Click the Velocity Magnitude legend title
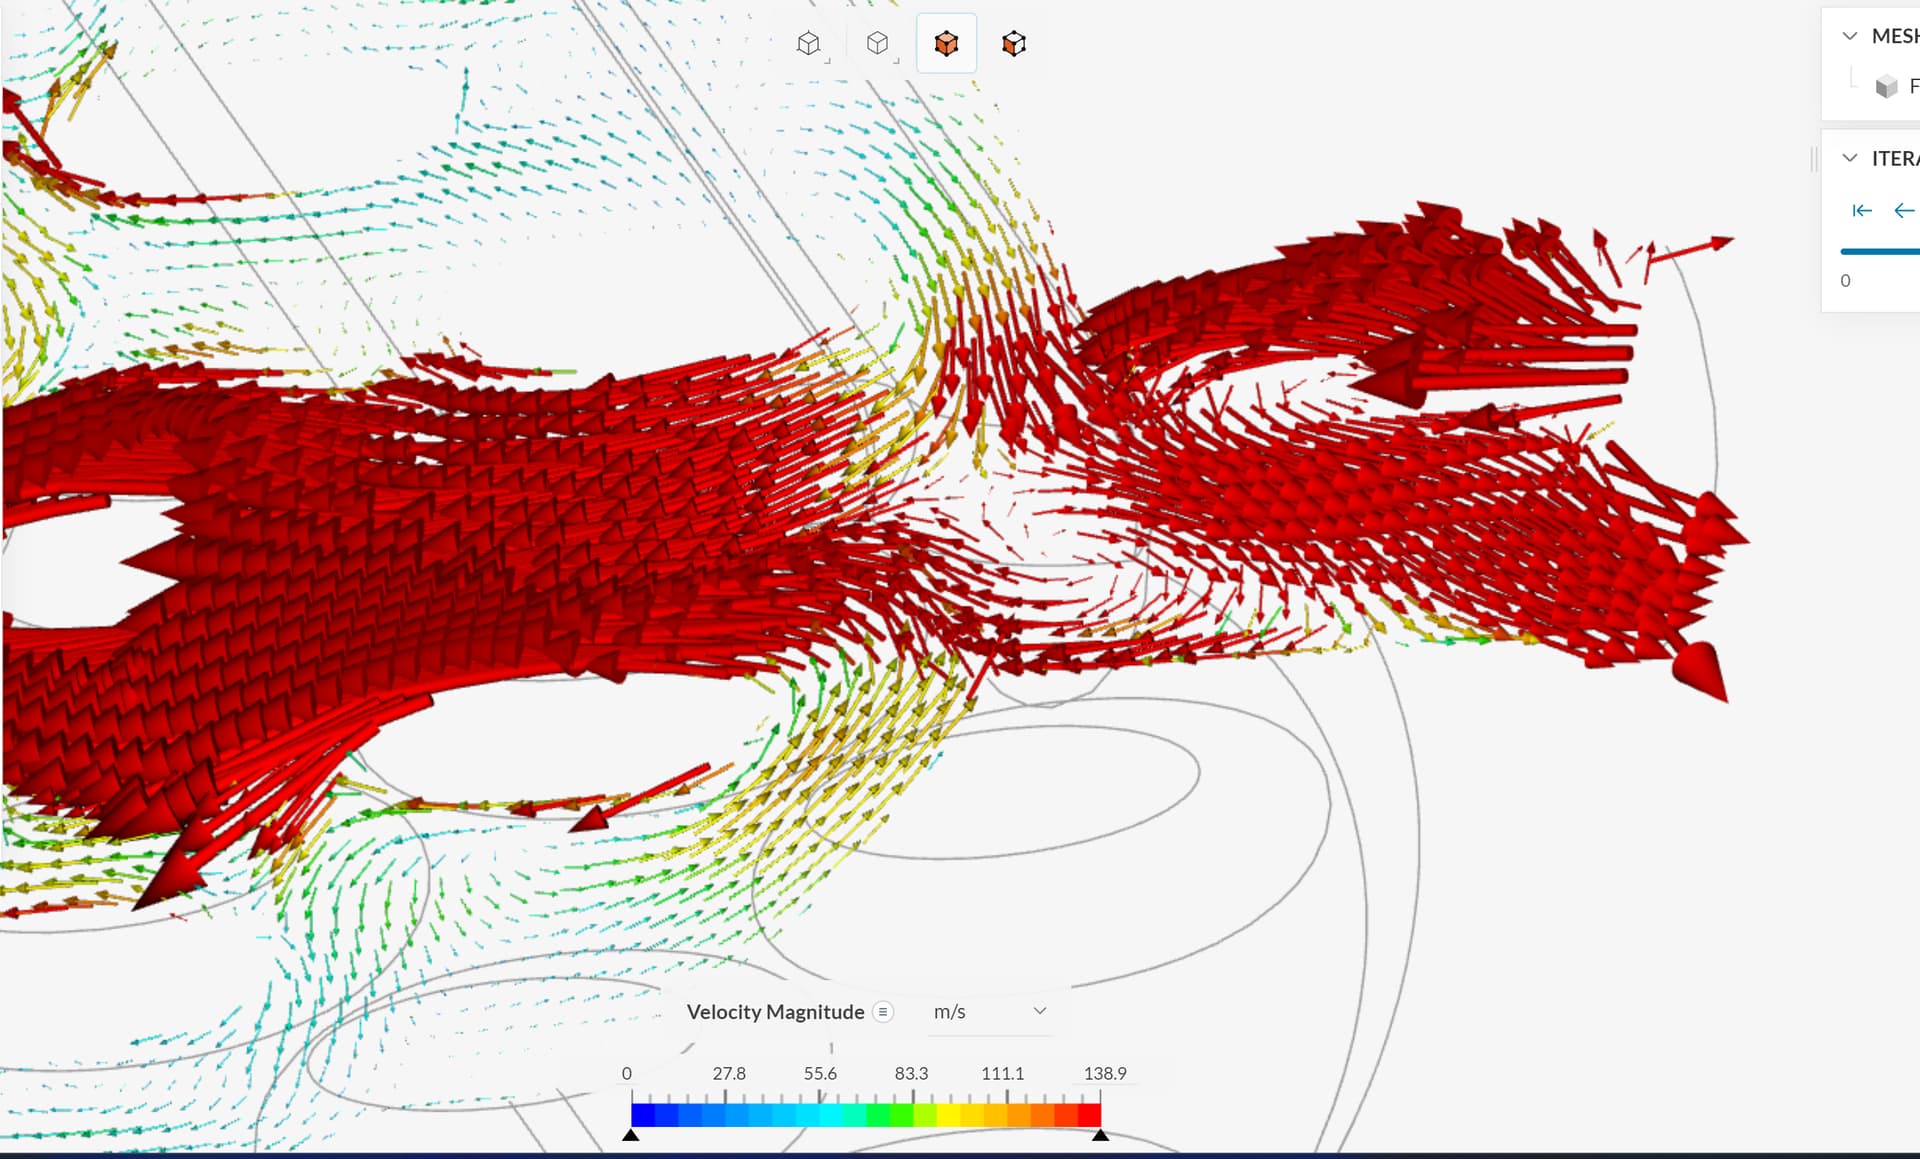The image size is (1920, 1159). (775, 1012)
